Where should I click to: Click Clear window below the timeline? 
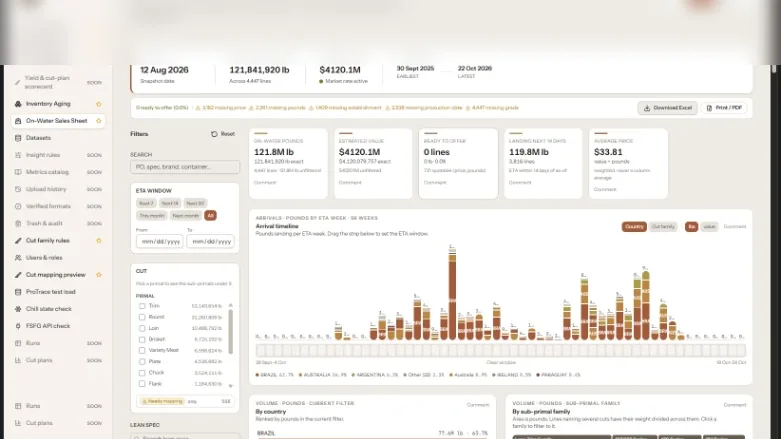coord(501,363)
